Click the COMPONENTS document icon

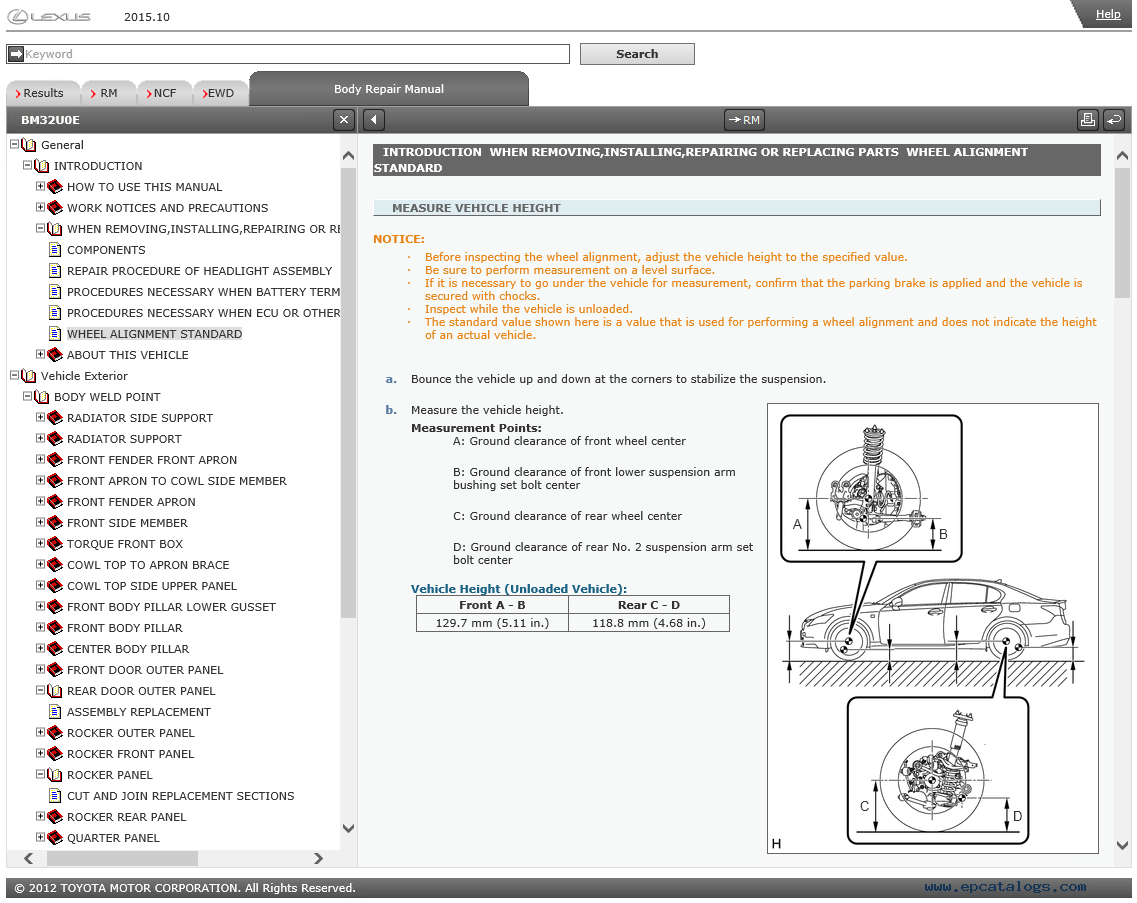pos(54,250)
